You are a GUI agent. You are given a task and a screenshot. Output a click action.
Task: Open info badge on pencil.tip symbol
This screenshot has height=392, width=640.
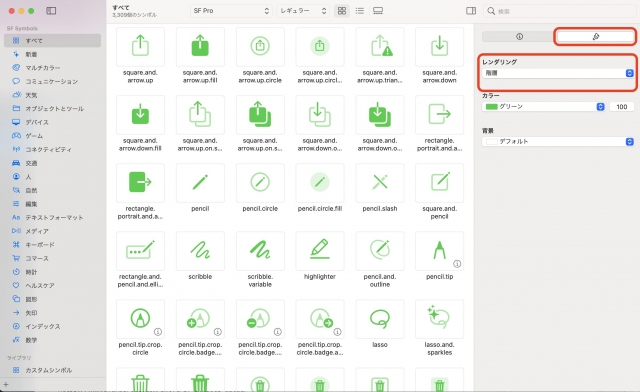(x=457, y=264)
